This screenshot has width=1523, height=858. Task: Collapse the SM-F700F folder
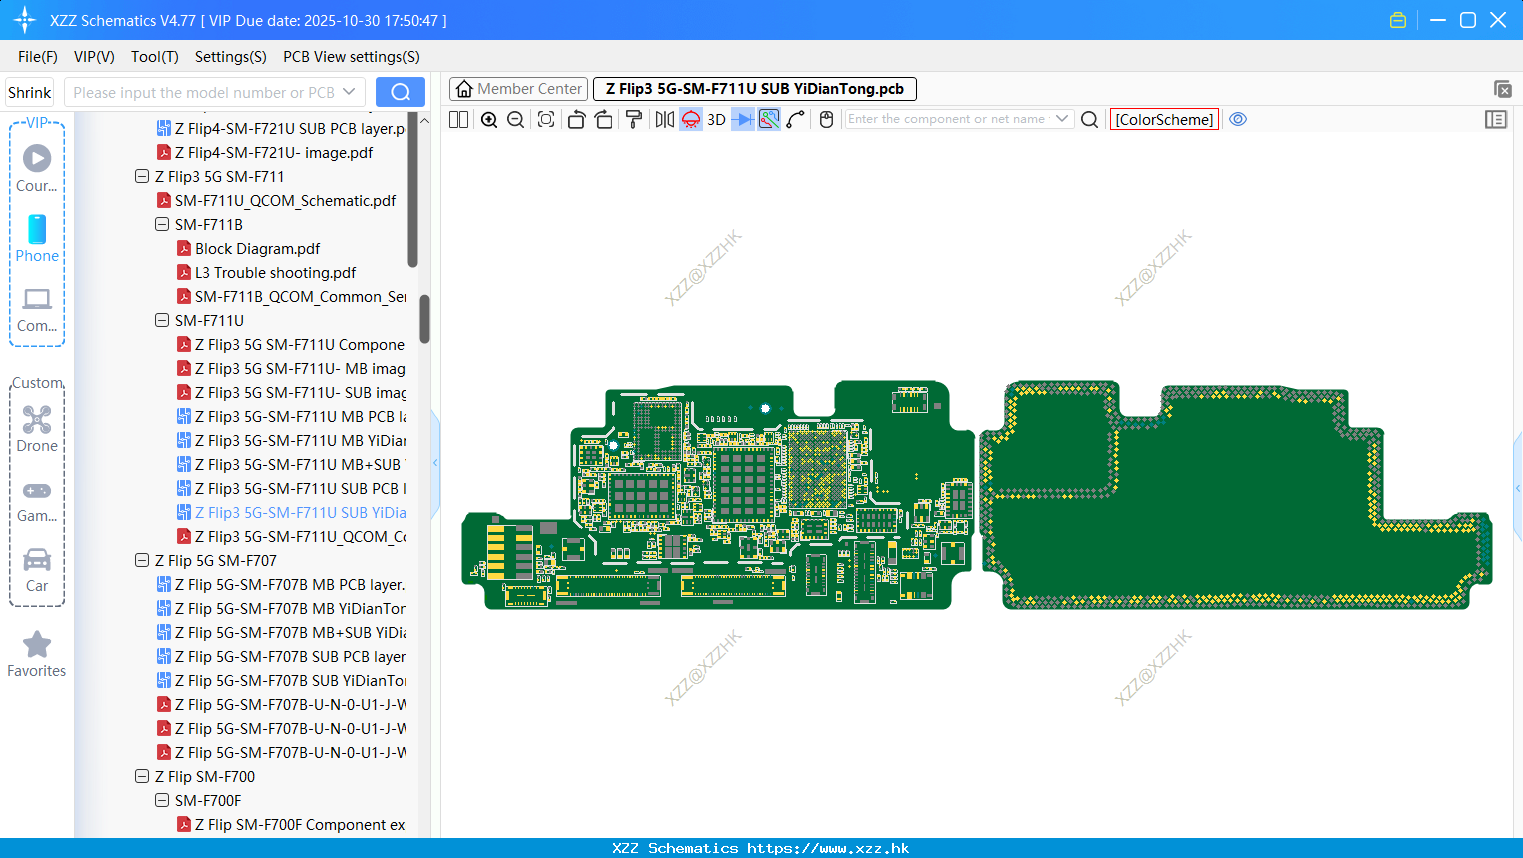tap(162, 800)
